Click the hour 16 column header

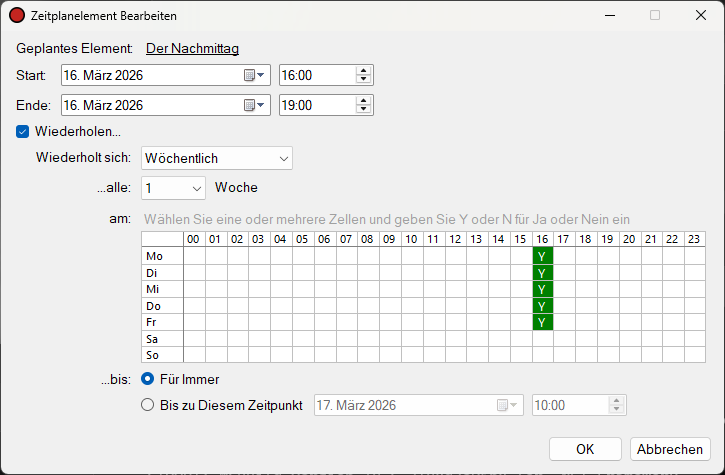coord(543,239)
